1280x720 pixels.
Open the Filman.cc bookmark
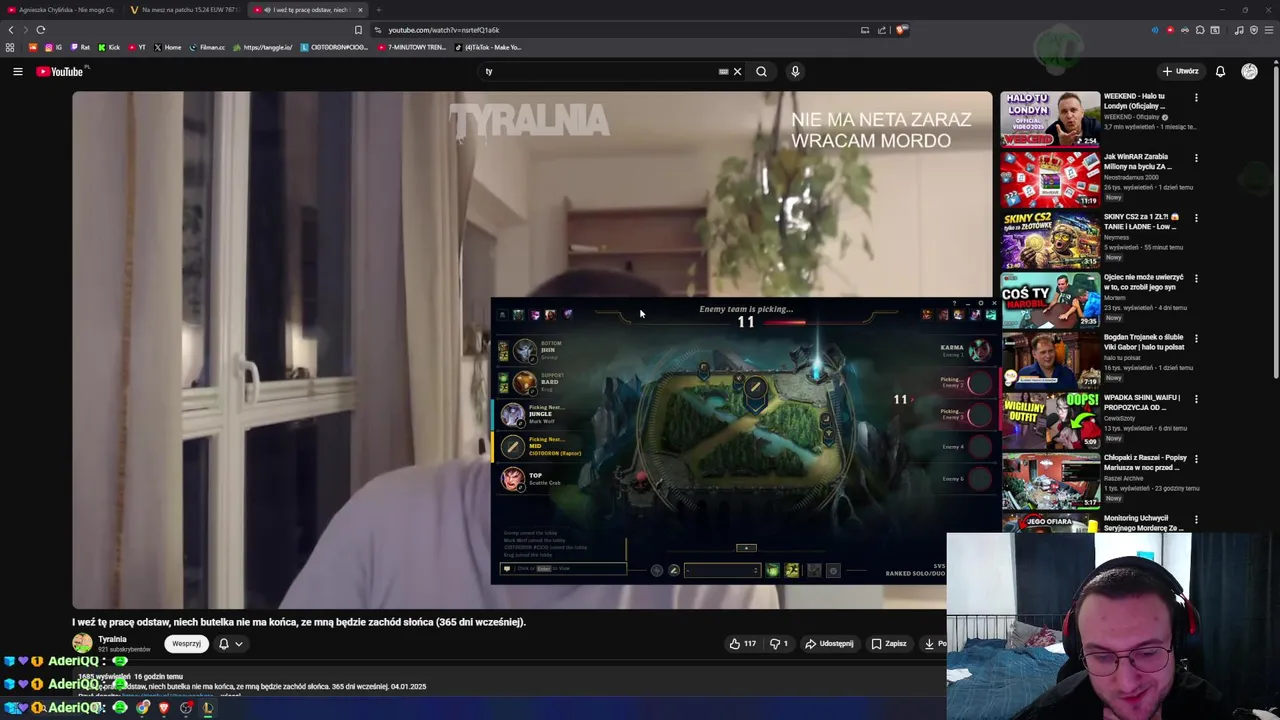[207, 47]
